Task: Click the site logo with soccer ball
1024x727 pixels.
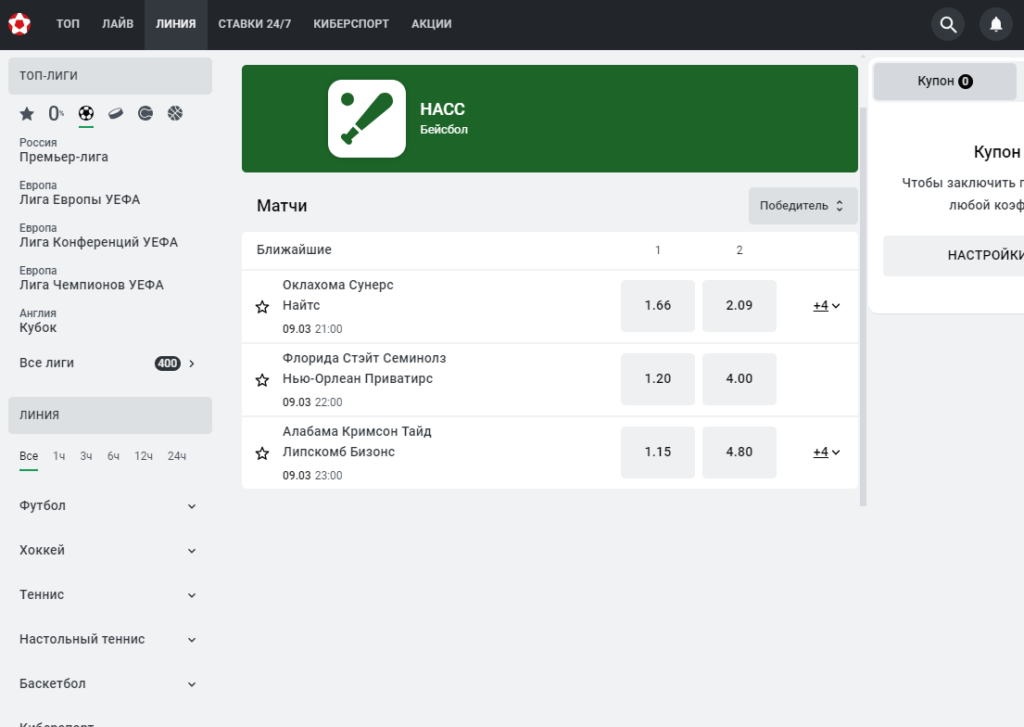Action: click(20, 24)
